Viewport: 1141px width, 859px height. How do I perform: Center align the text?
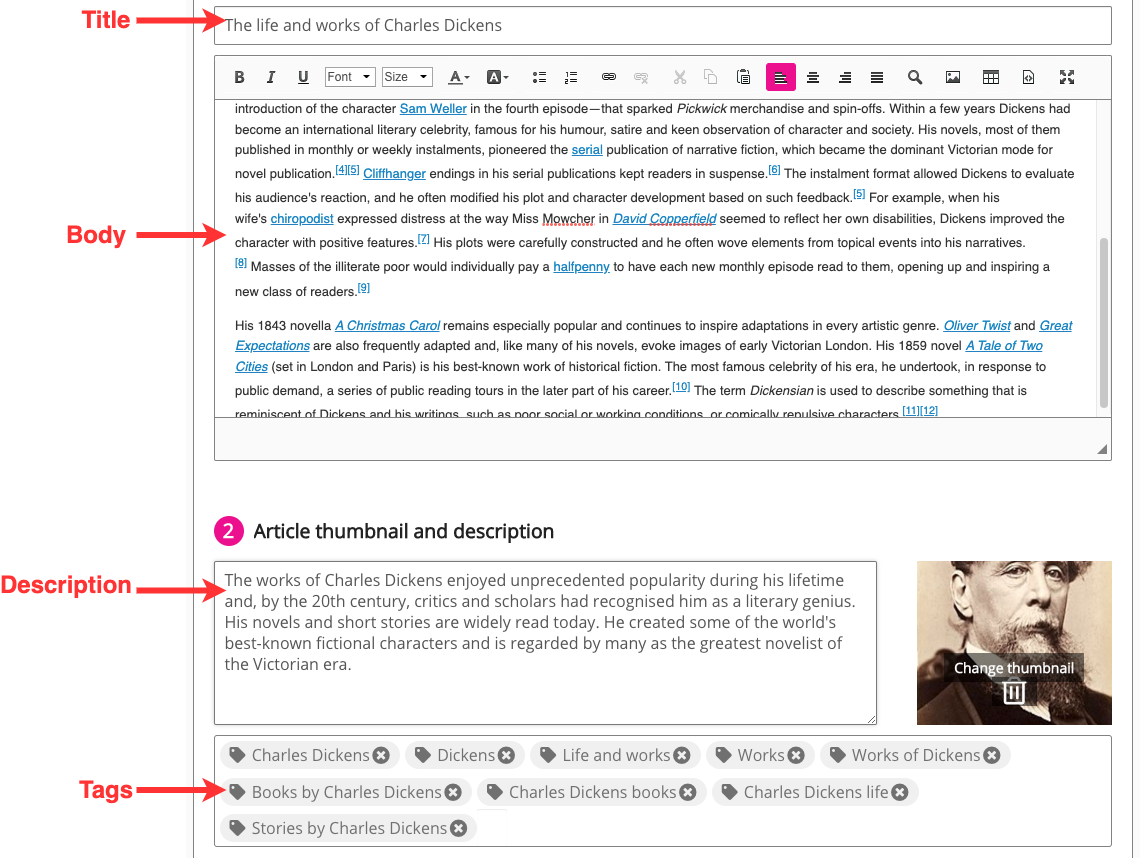pos(813,77)
